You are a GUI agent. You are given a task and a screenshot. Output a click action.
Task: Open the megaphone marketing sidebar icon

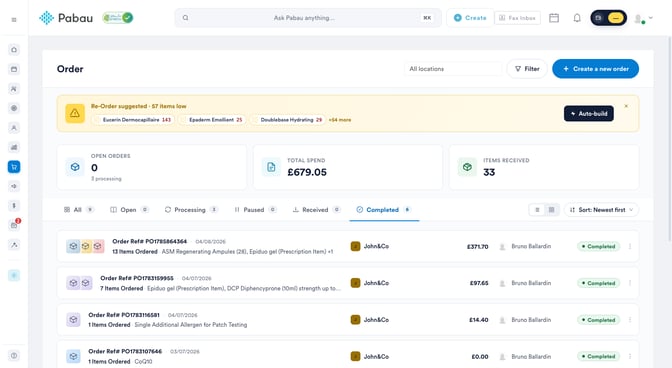pos(14,186)
